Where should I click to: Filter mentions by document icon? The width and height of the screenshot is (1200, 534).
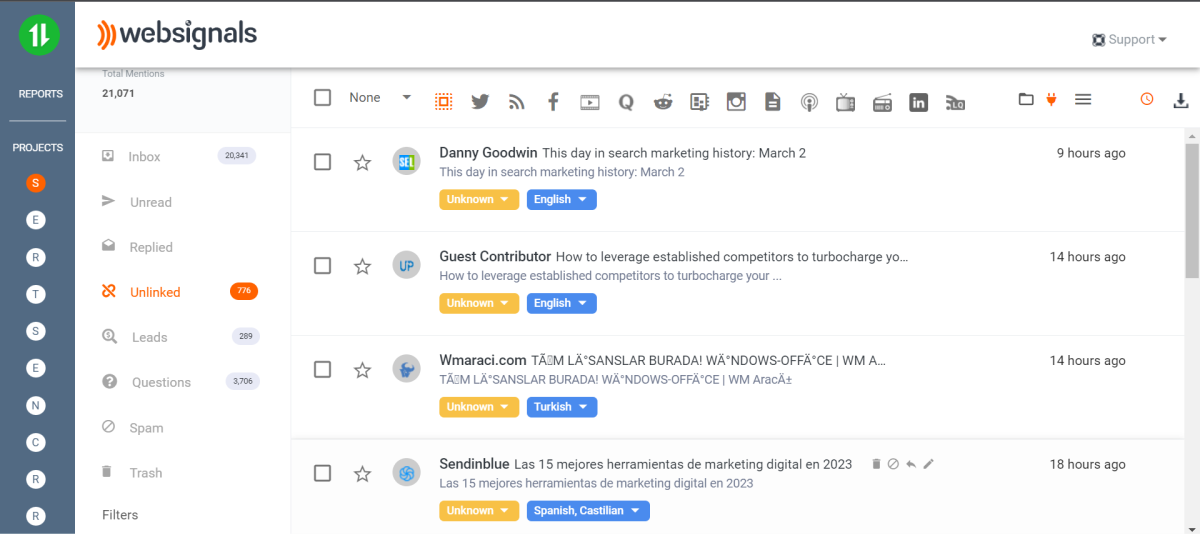[772, 101]
